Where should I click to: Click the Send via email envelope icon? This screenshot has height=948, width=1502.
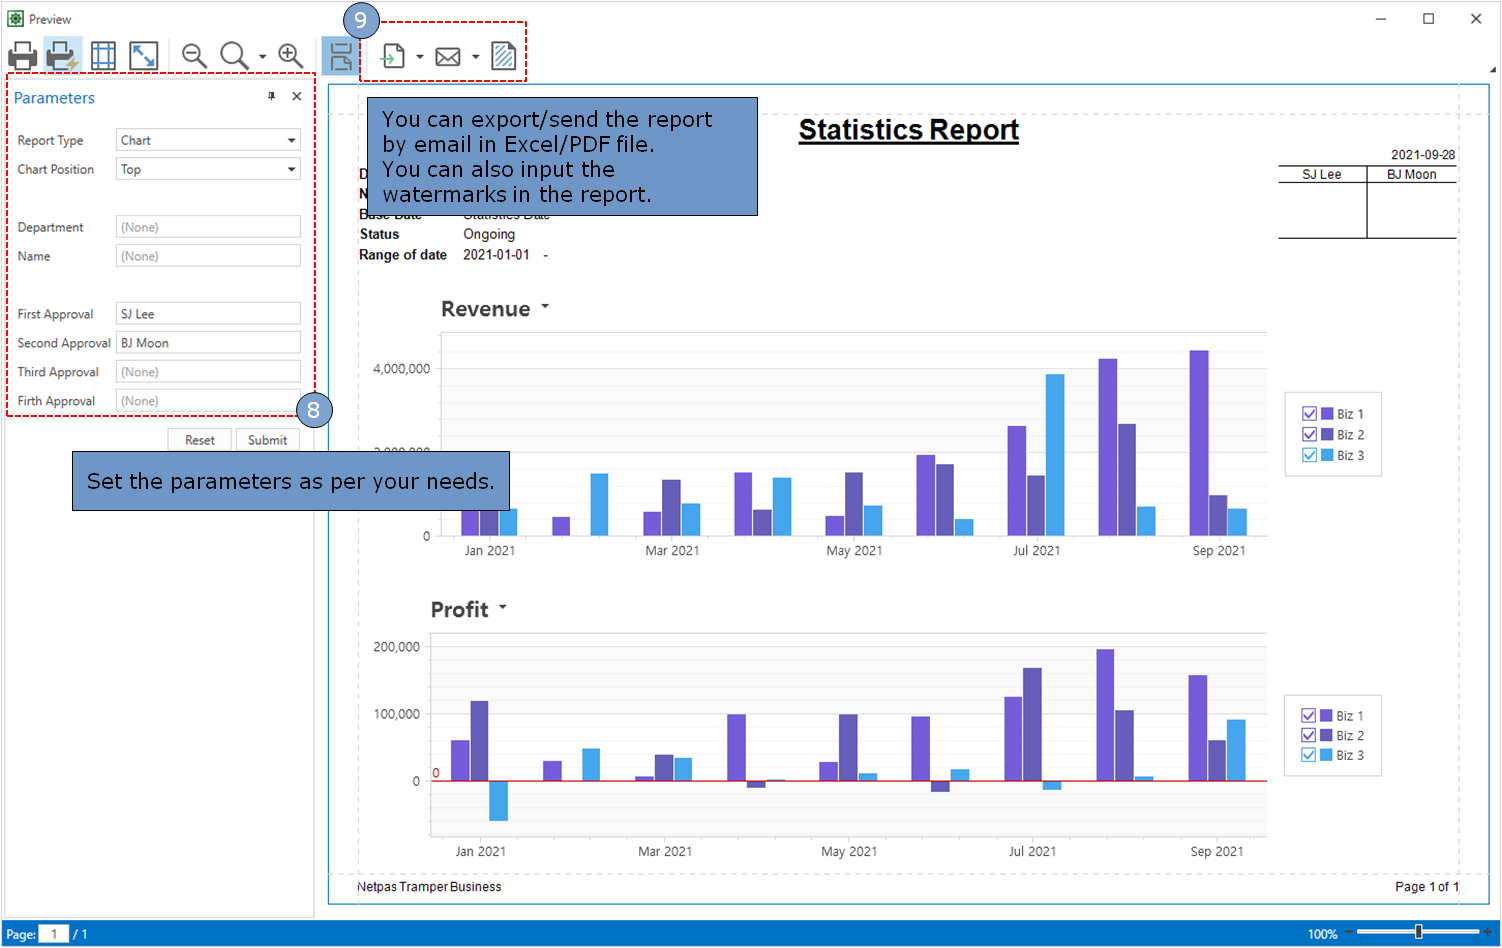[x=448, y=57]
